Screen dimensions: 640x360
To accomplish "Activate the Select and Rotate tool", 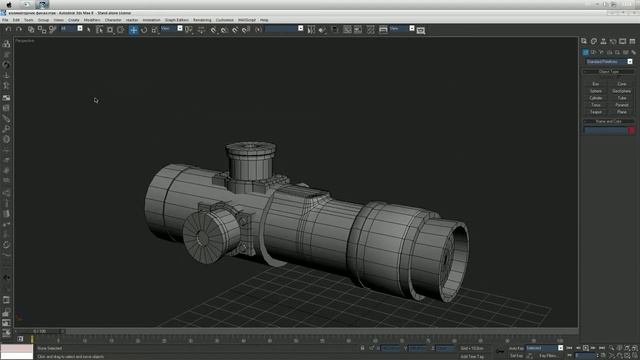I will [144, 30].
